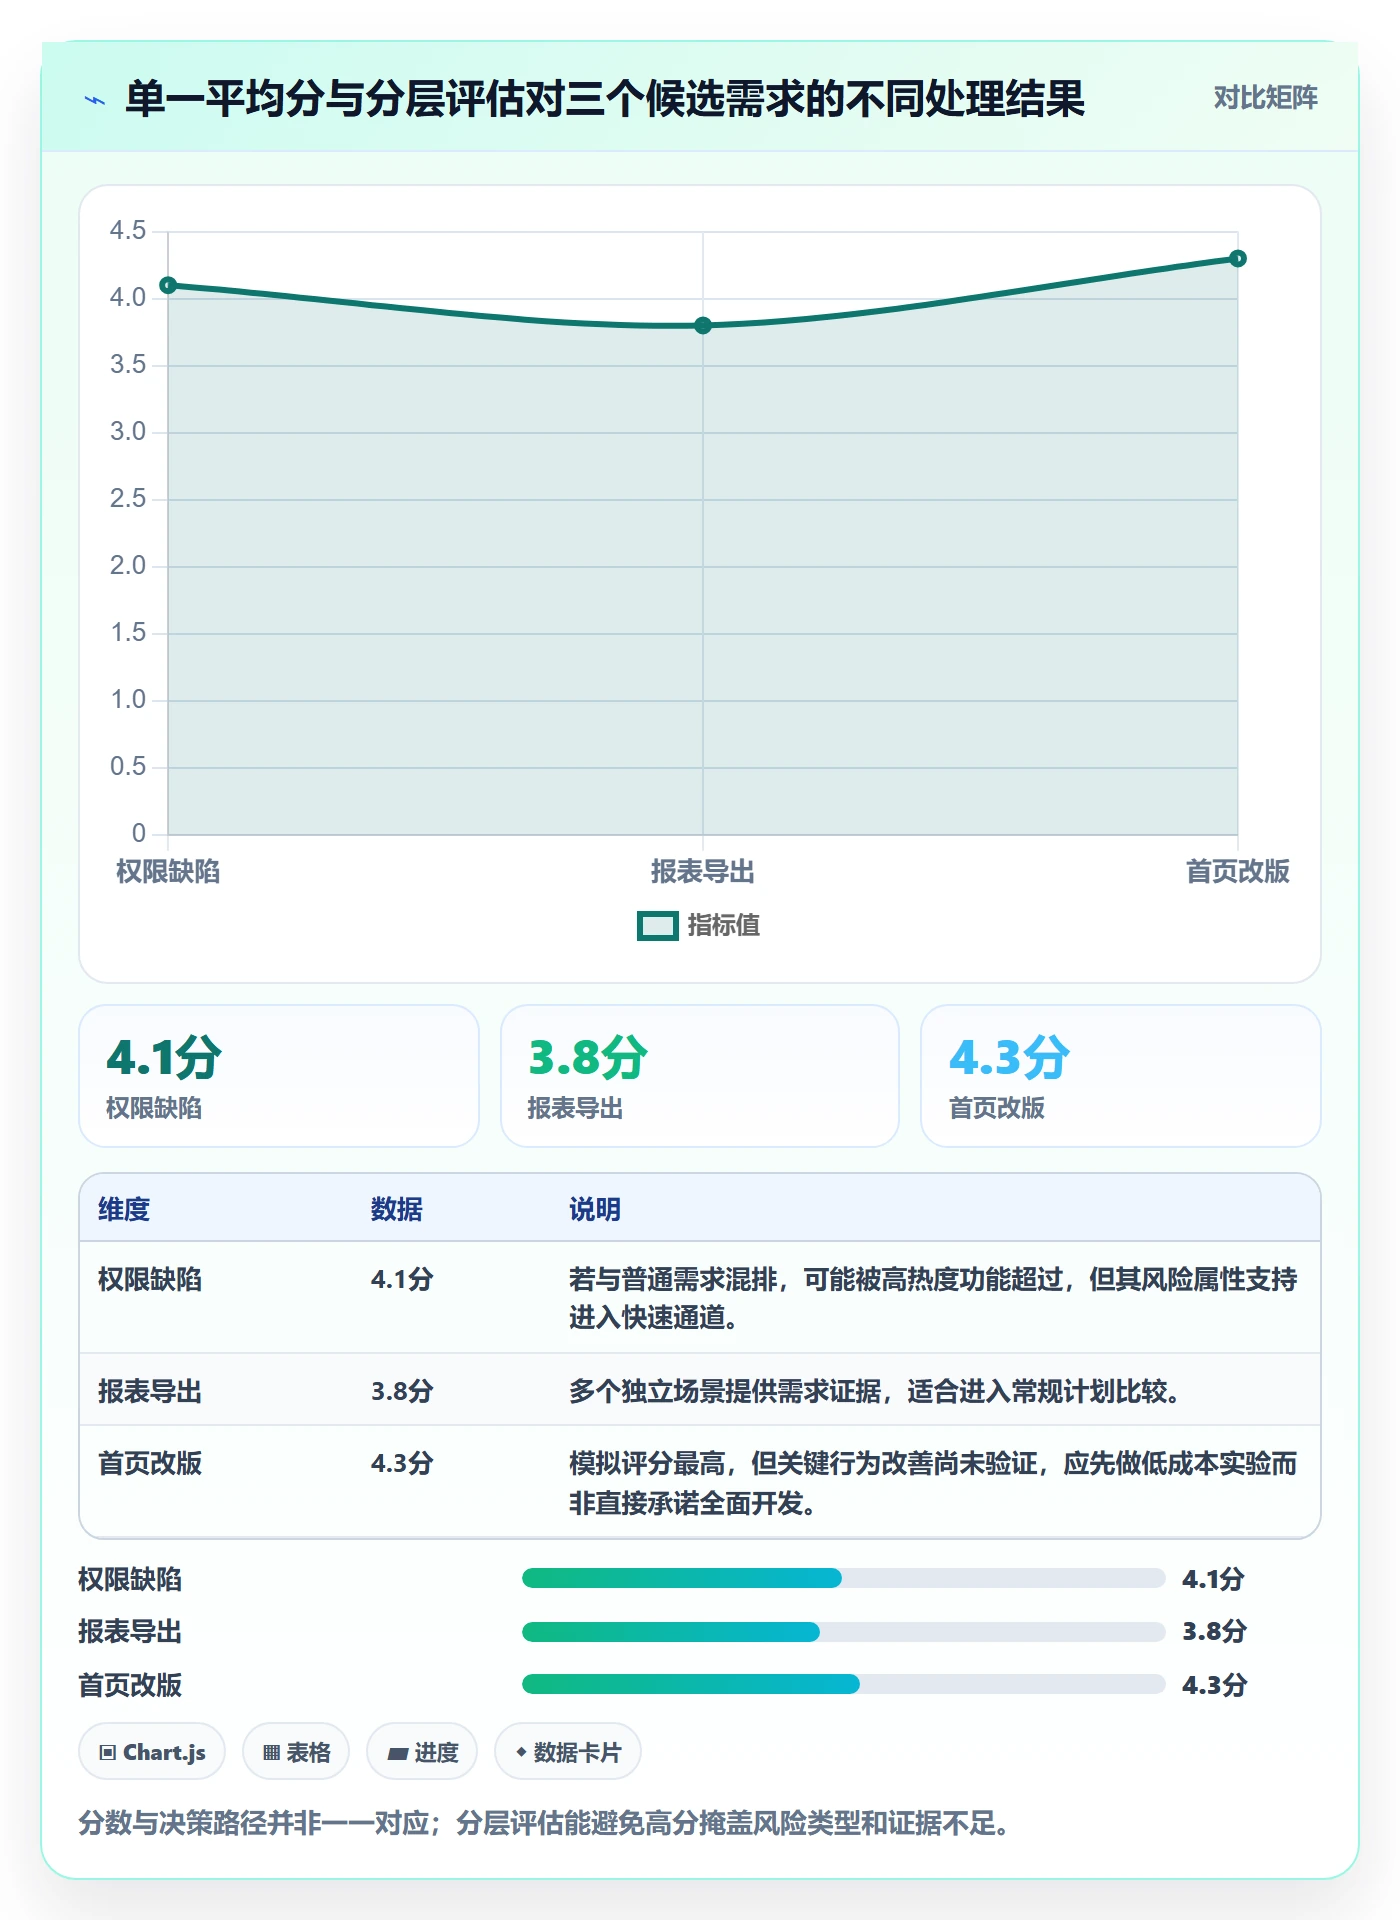Click the 权限缺陷 x-axis label under the chart

pos(168,872)
